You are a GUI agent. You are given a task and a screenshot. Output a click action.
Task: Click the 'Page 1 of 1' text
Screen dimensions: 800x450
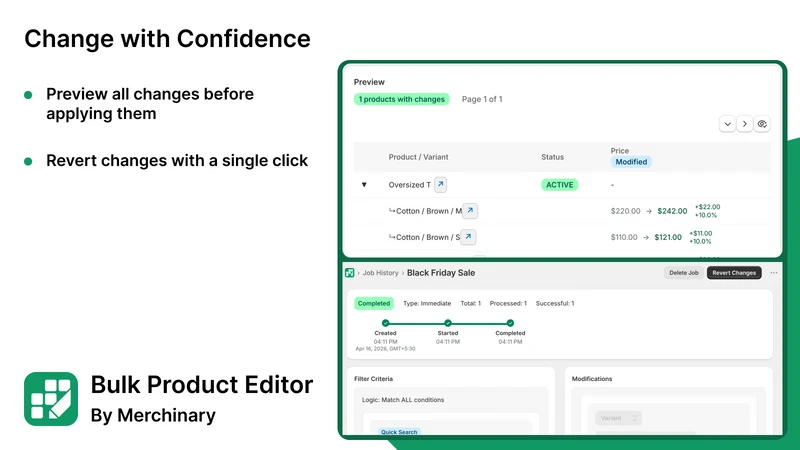[x=482, y=99]
